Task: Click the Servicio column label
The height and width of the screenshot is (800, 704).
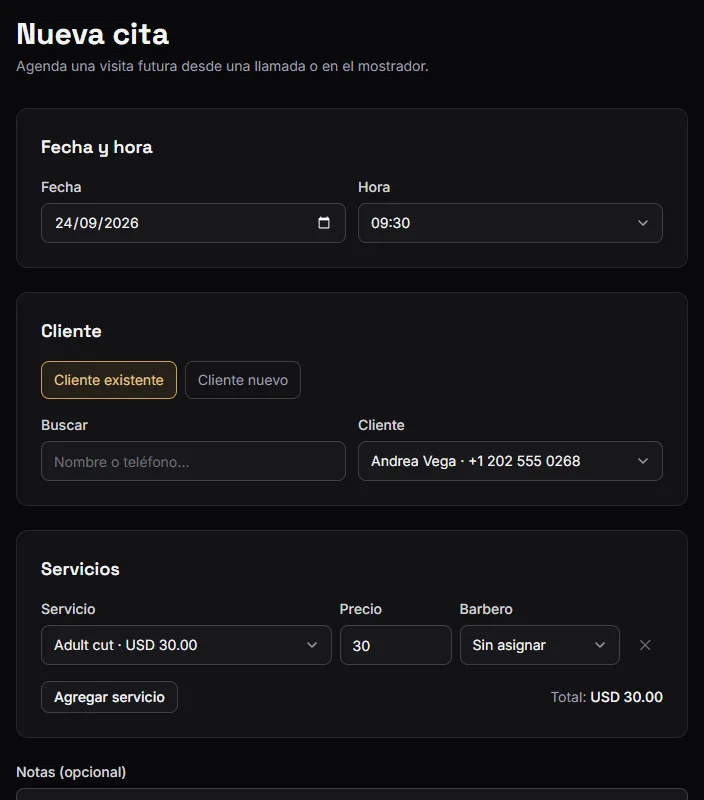Action: point(68,609)
